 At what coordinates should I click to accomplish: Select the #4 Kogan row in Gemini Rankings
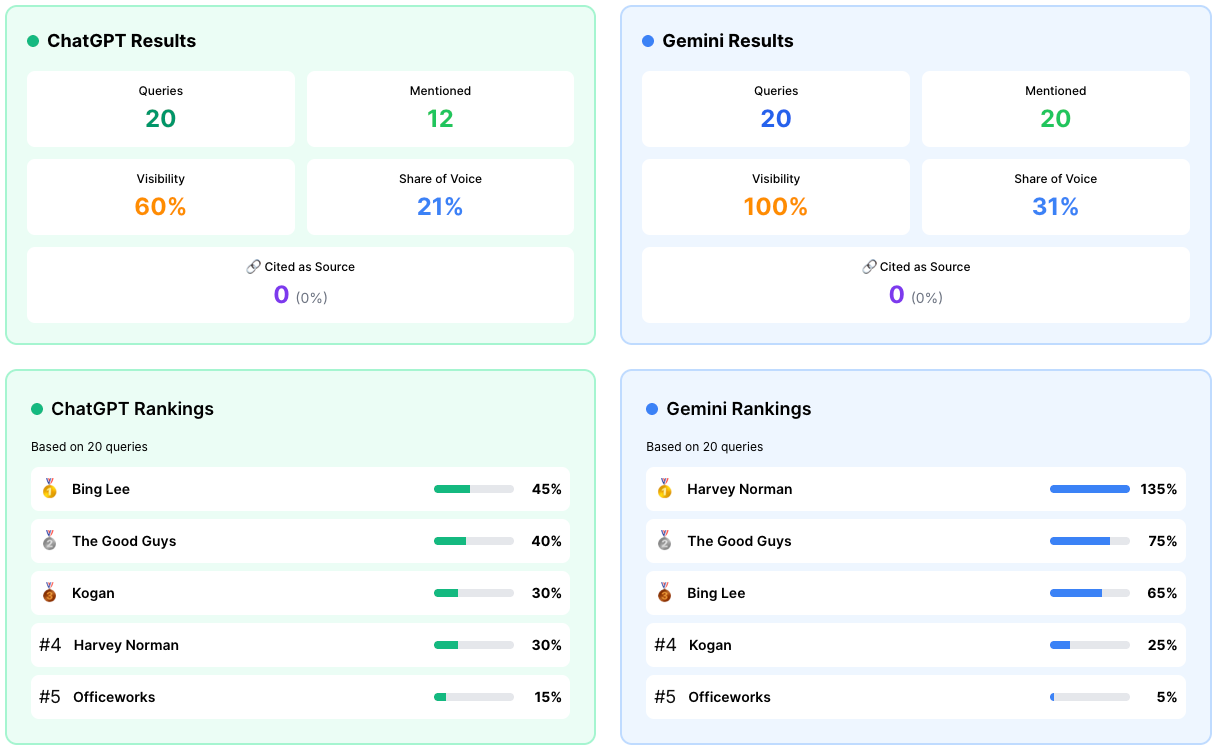click(916, 645)
